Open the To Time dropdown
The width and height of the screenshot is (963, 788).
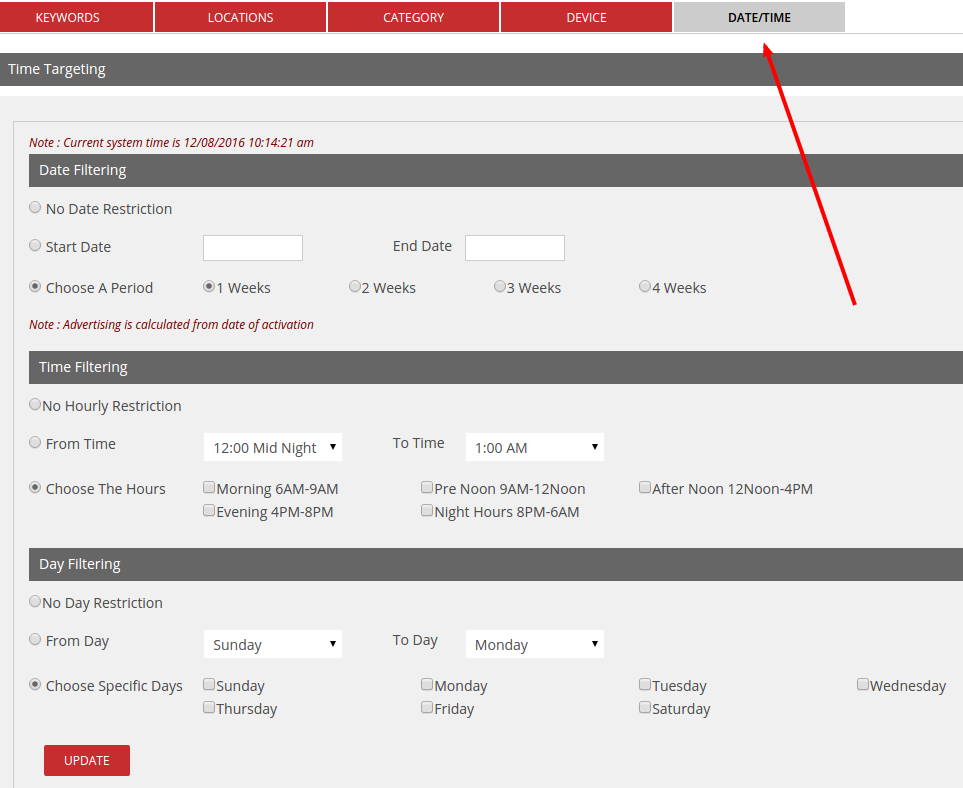(x=535, y=447)
